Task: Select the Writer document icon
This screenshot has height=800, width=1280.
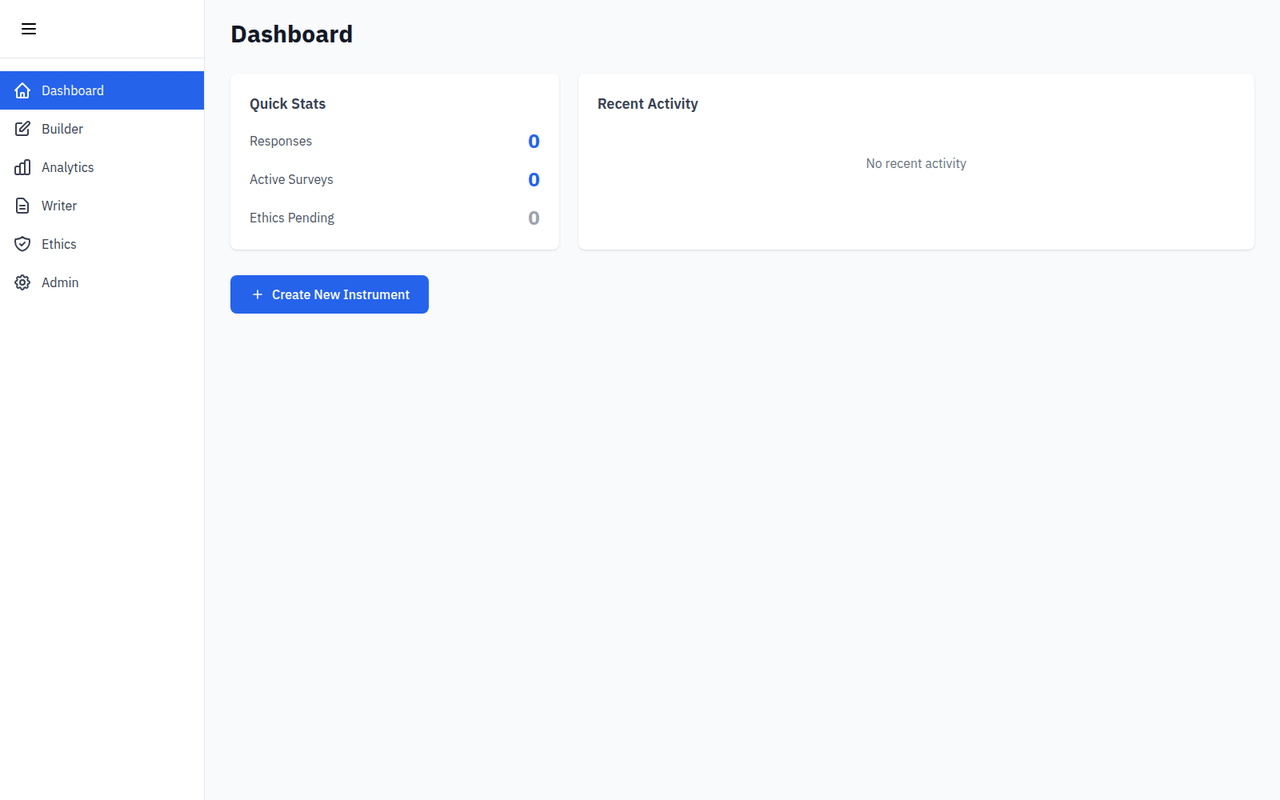Action: point(22,205)
